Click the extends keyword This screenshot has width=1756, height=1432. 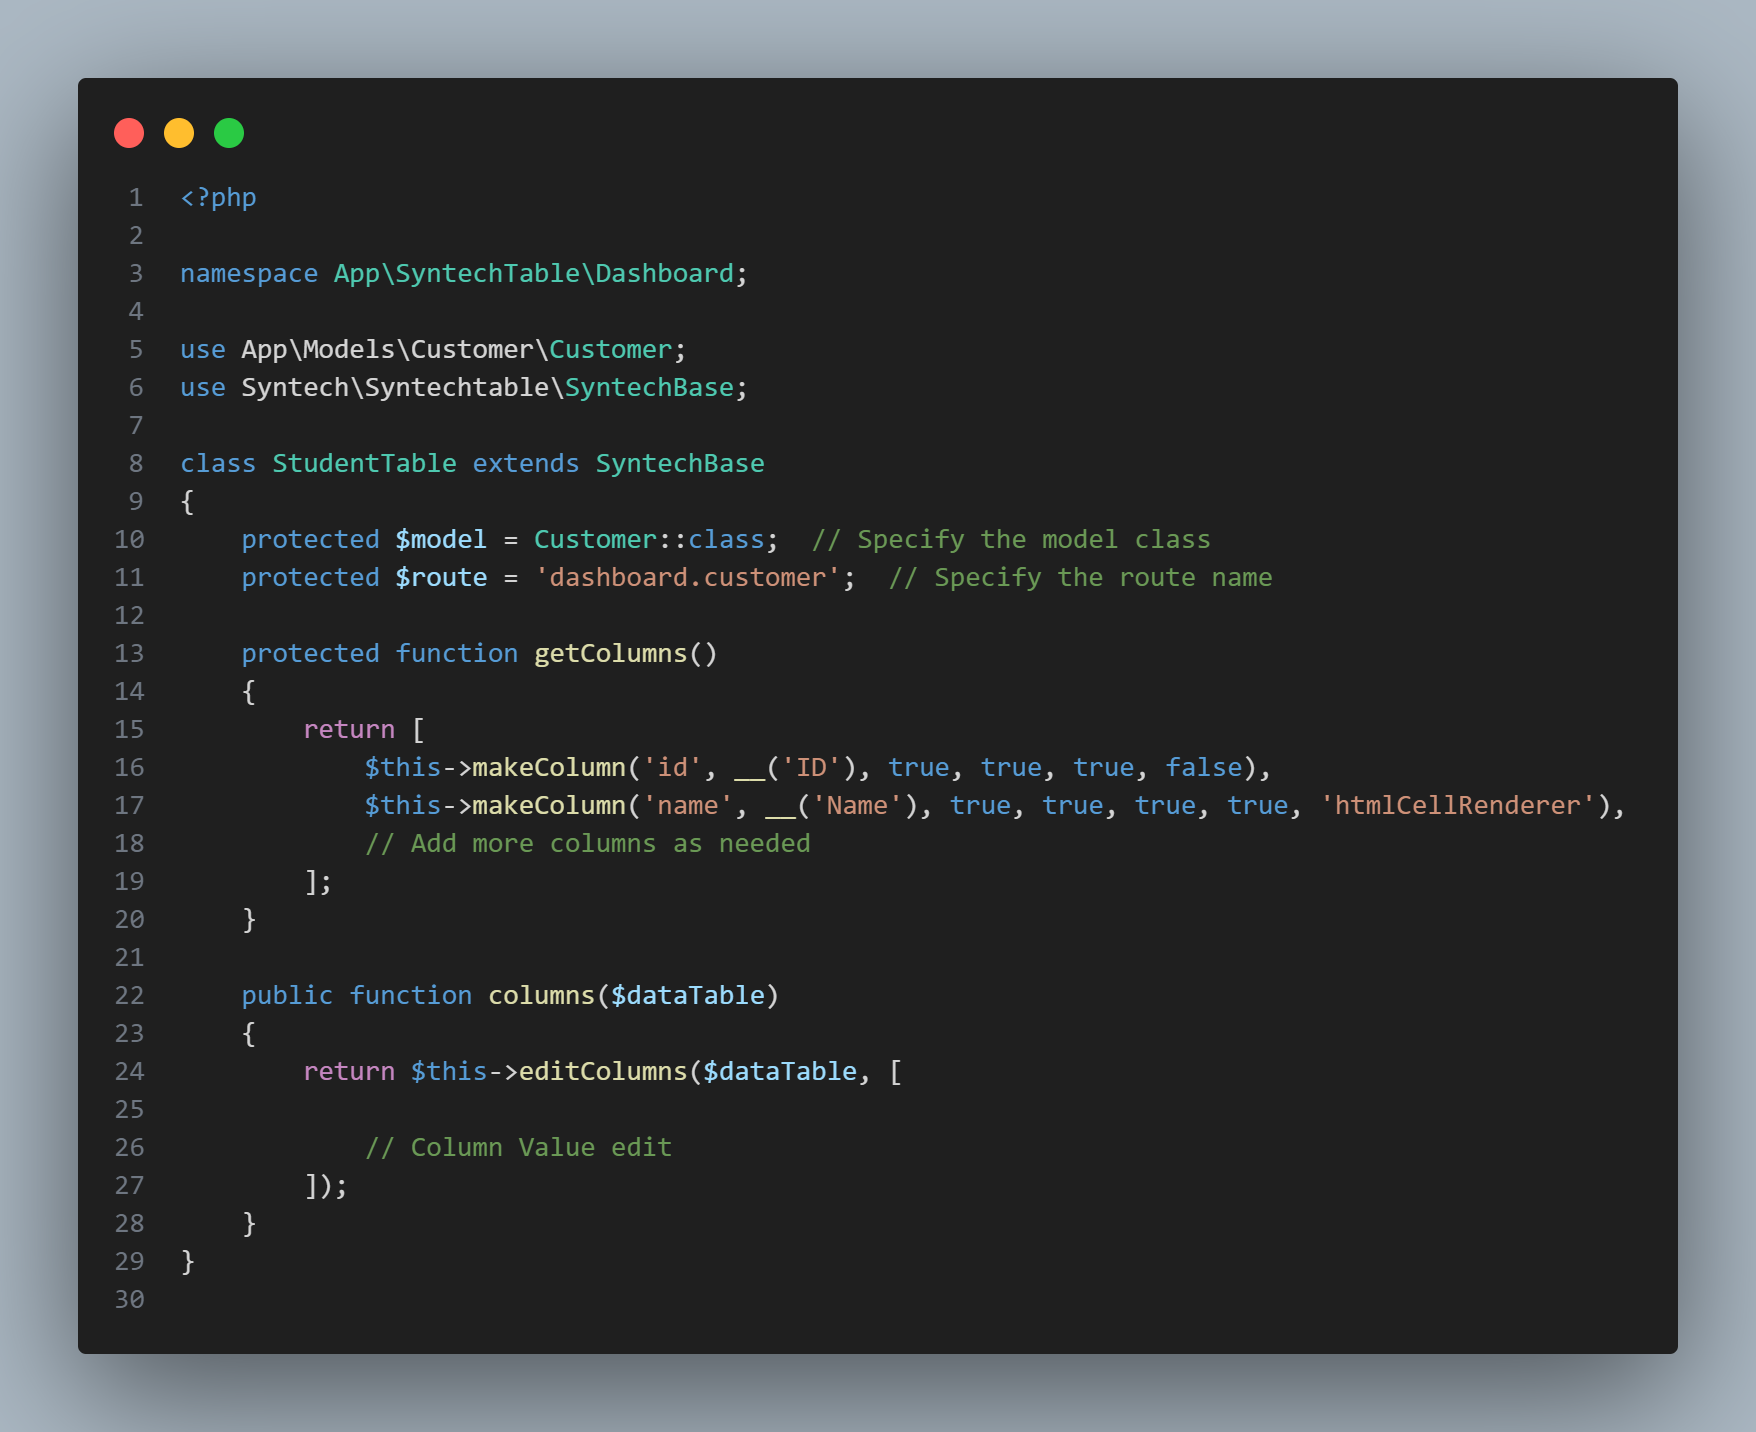point(525,464)
